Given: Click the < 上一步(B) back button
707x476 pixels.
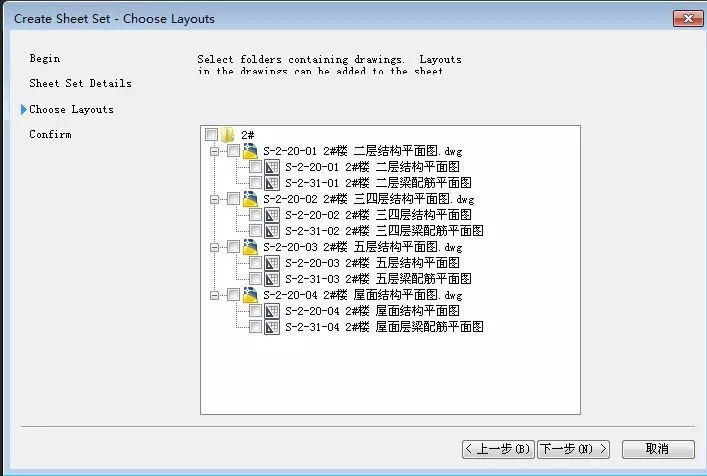Looking at the screenshot, I should point(498,449).
